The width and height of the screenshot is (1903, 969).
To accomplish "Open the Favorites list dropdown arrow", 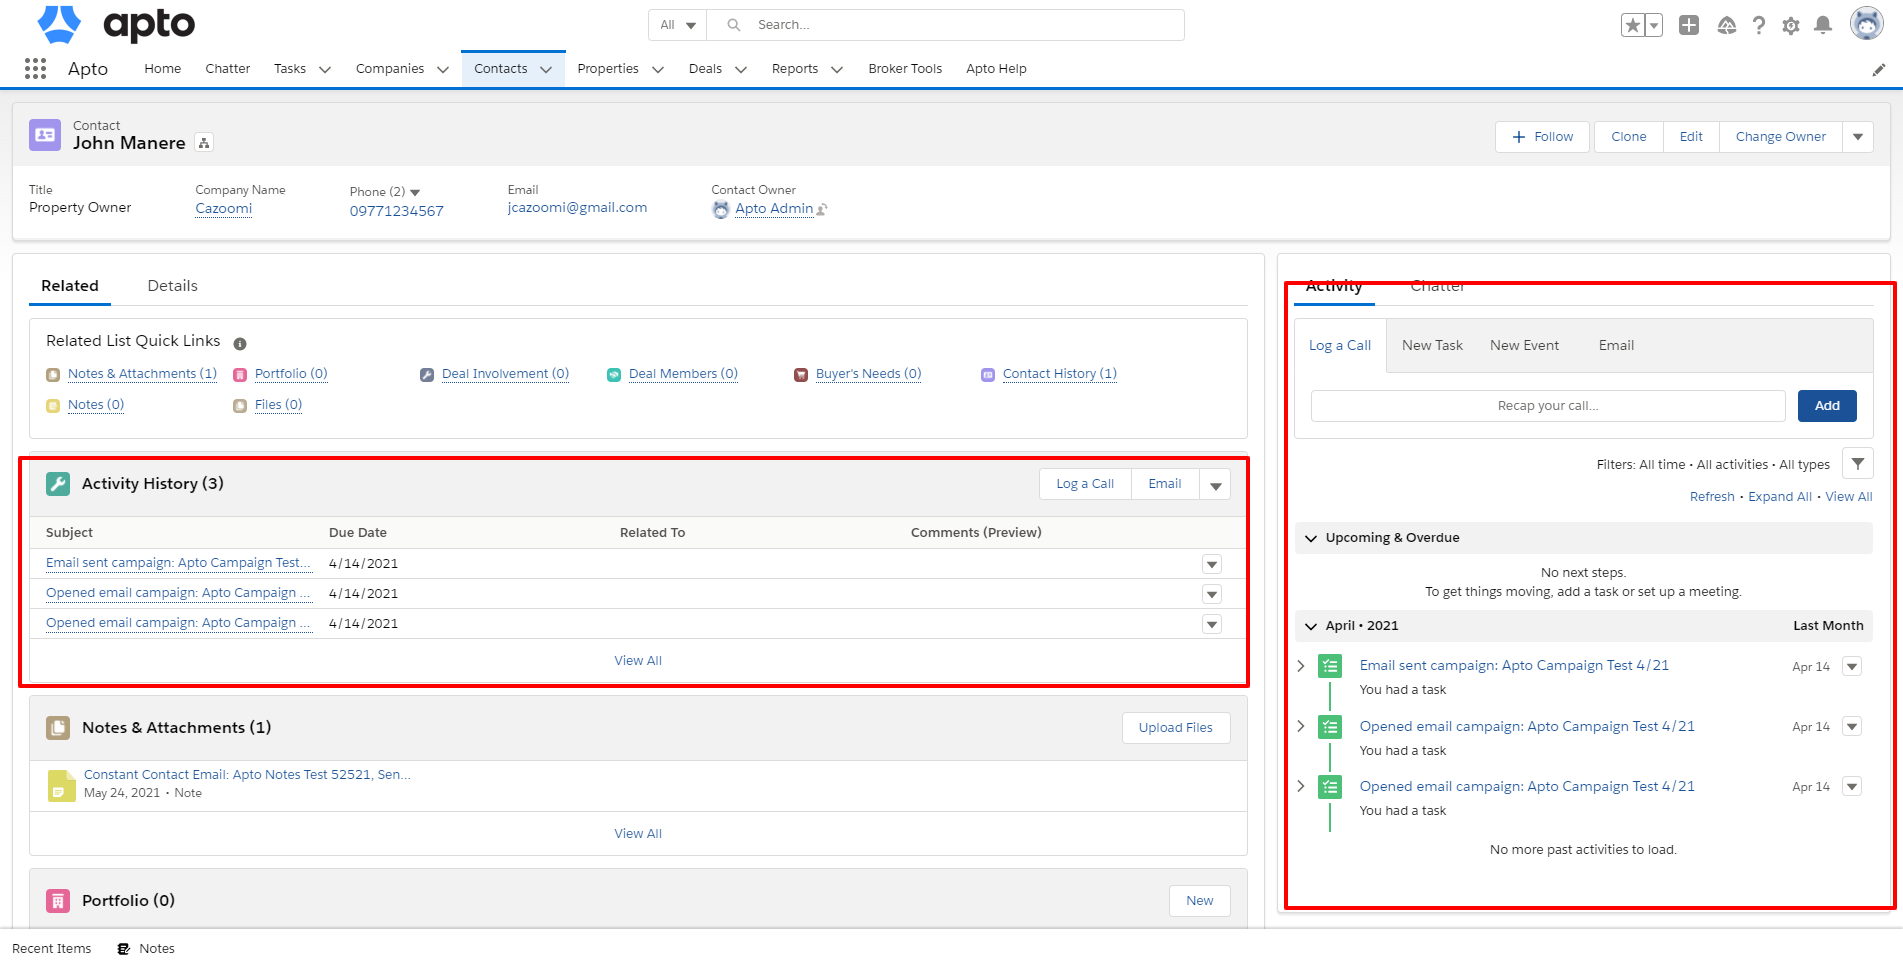I will click(x=1653, y=26).
